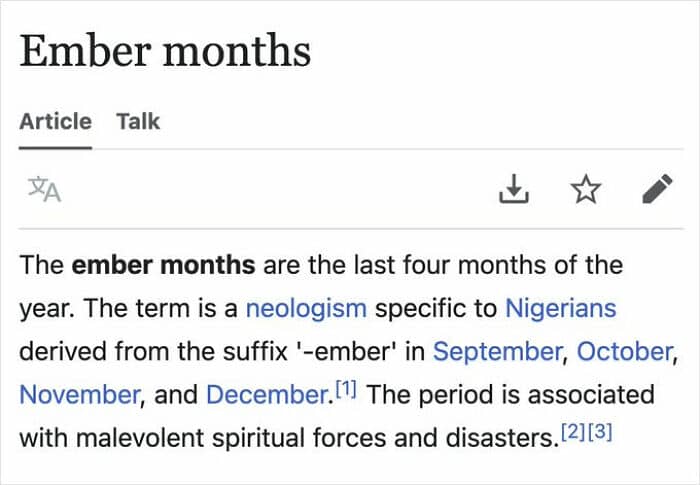
Task: Open footnote reference [2]
Action: [x=574, y=431]
